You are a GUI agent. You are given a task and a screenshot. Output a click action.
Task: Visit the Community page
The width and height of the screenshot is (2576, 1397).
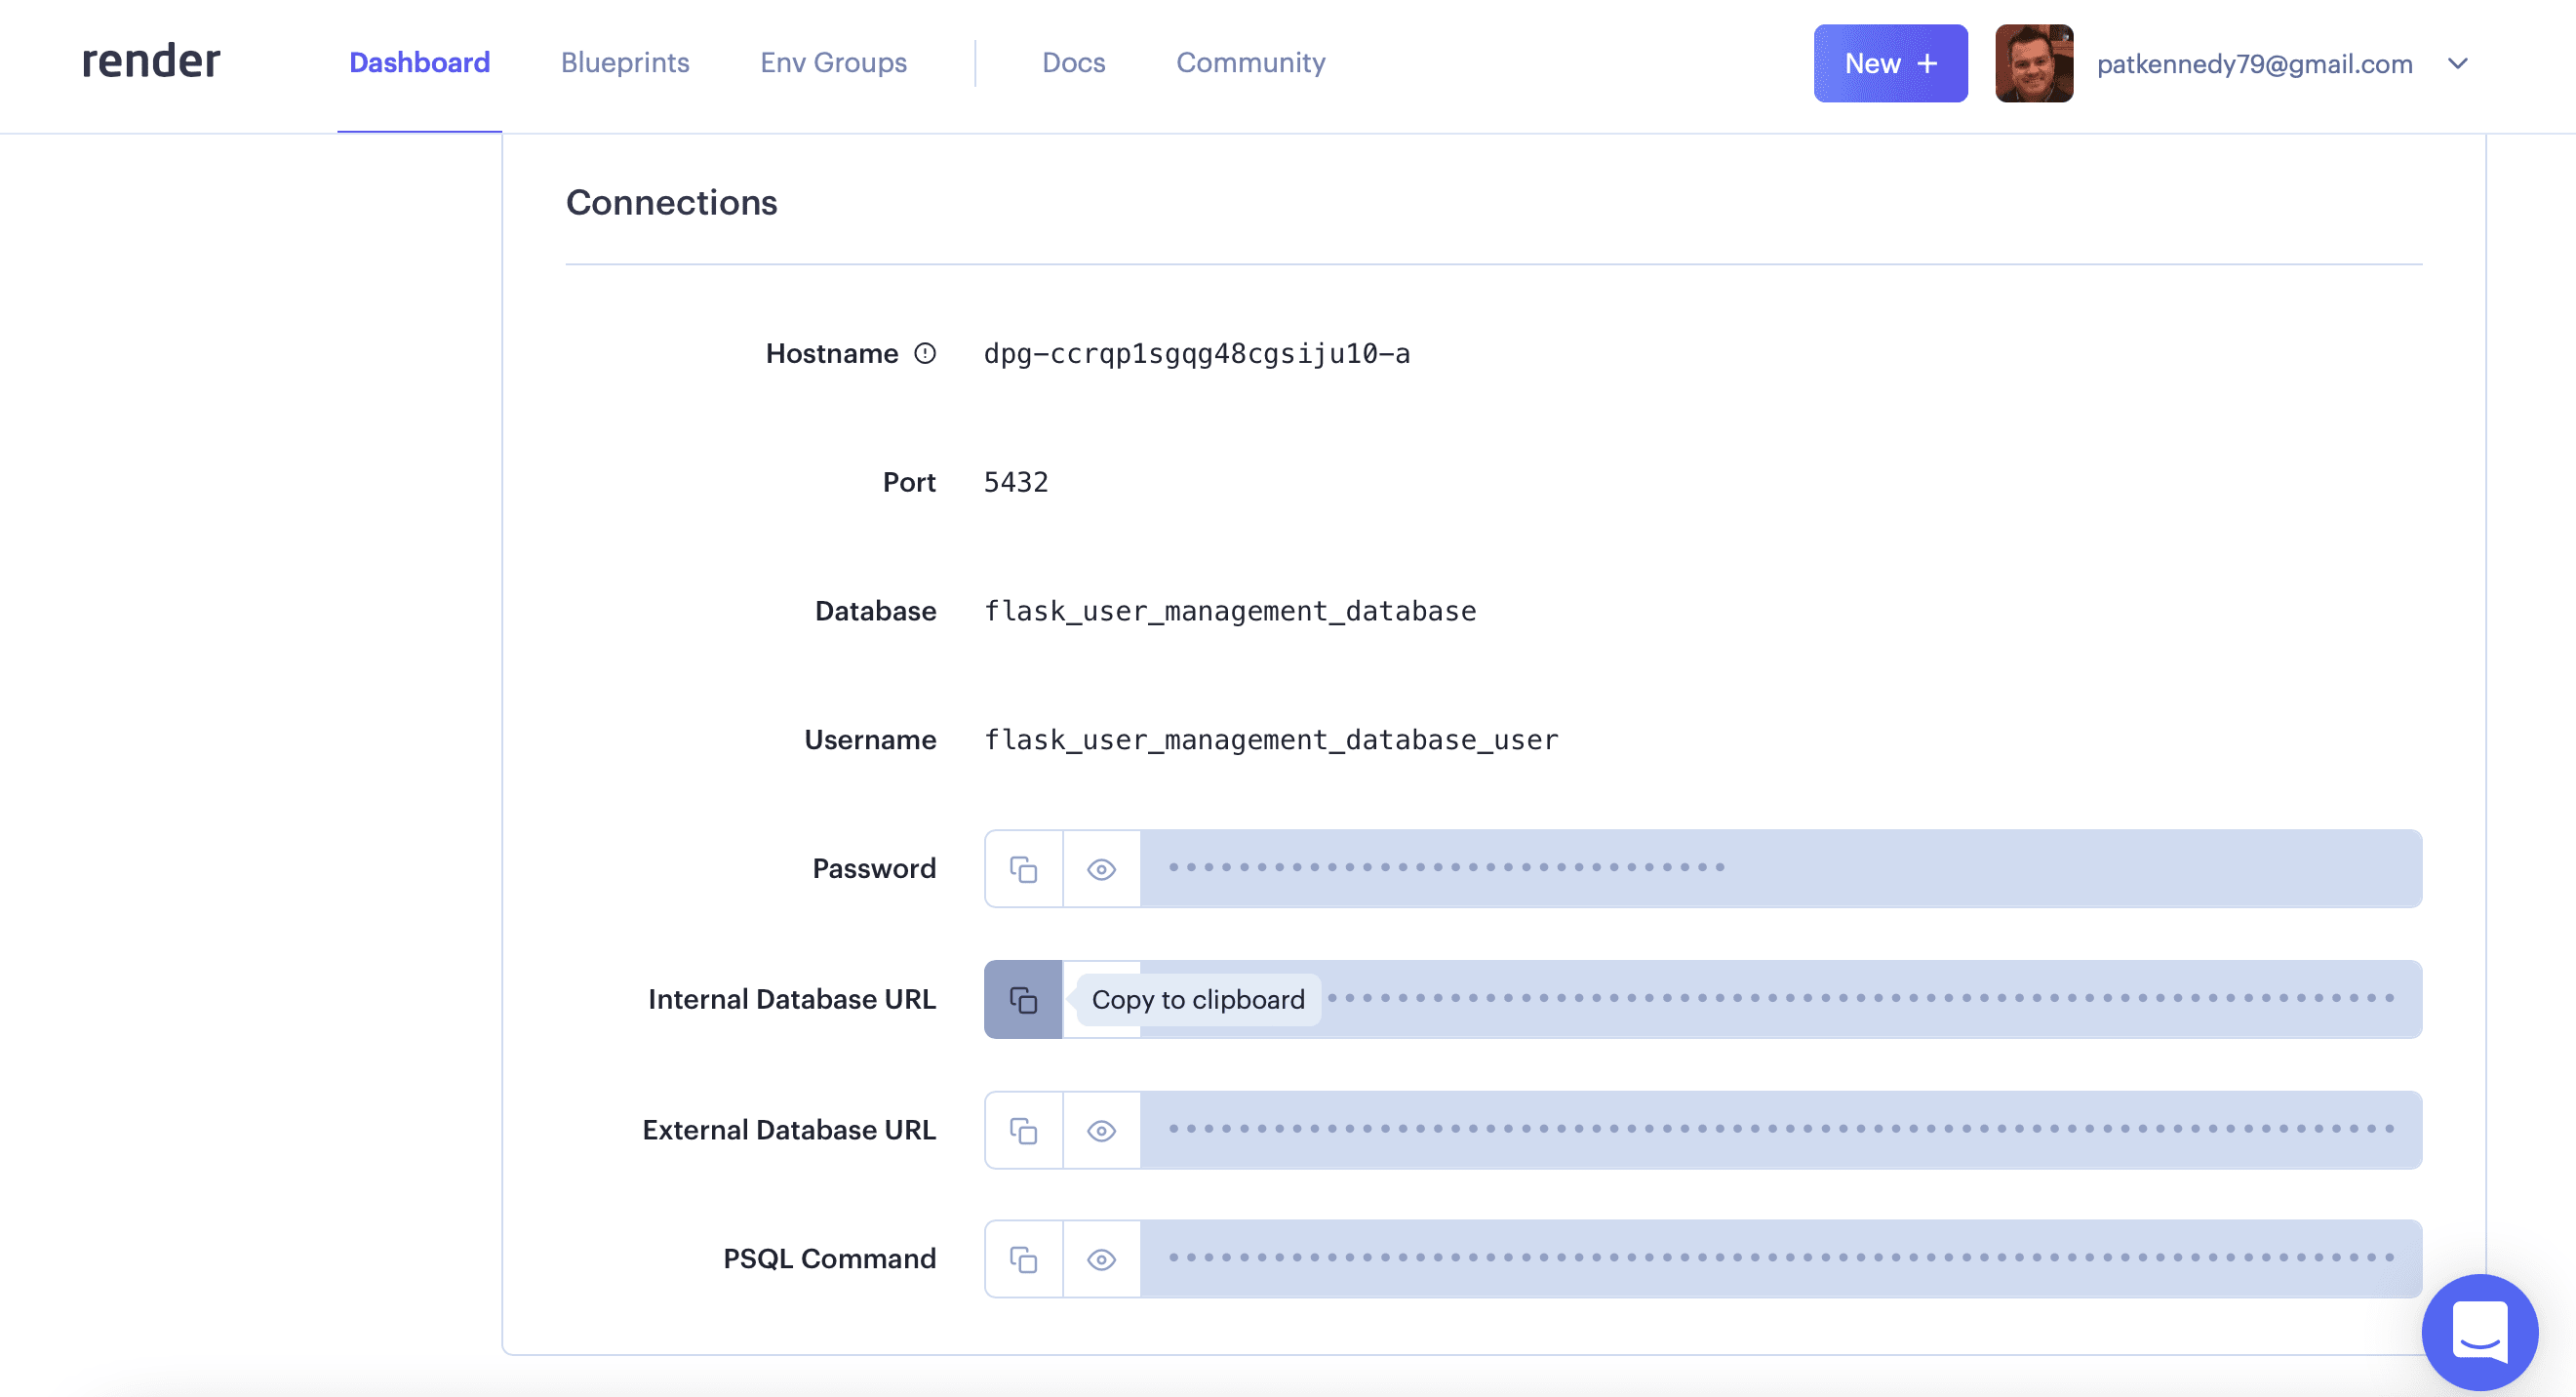(1250, 62)
